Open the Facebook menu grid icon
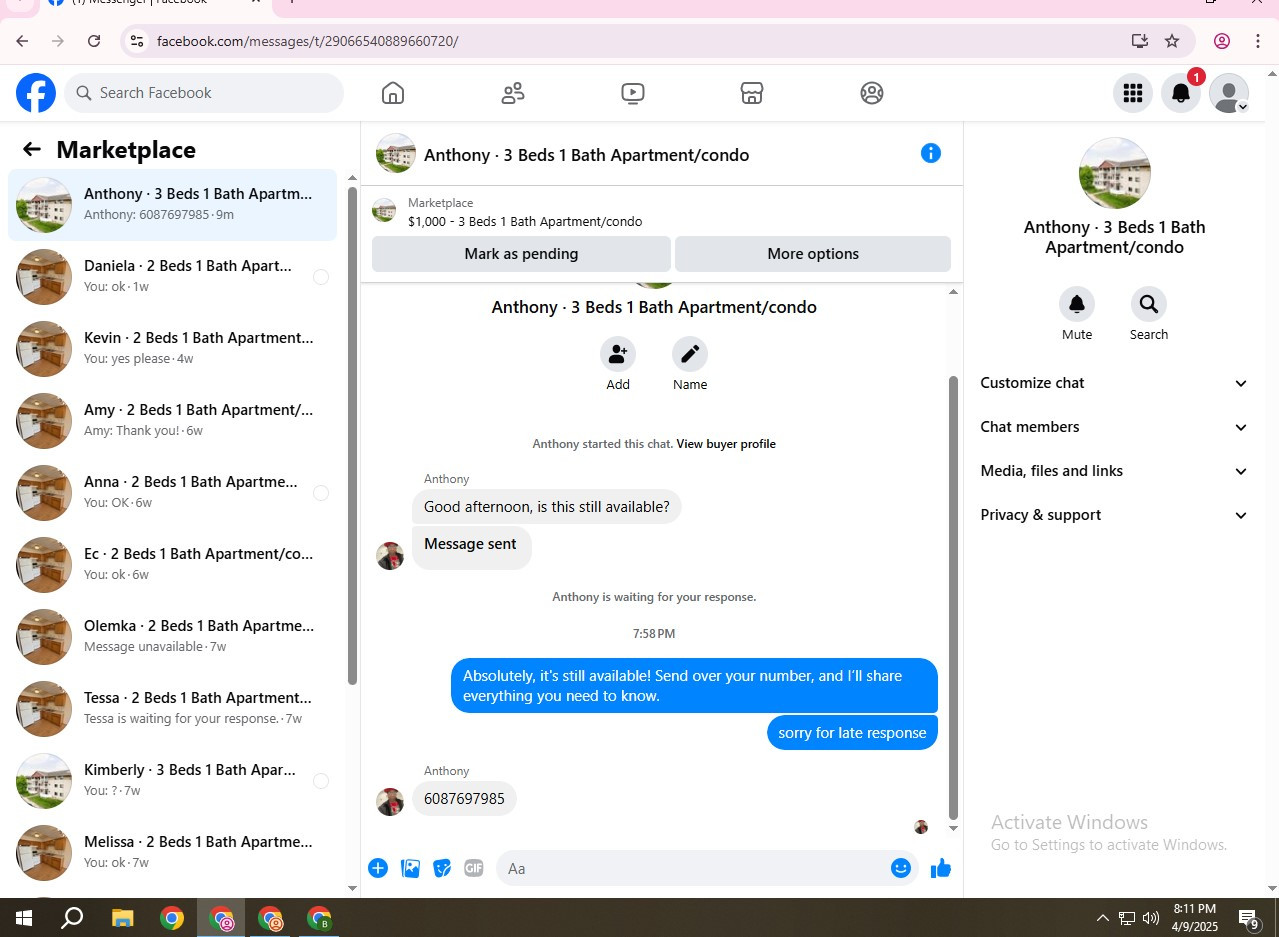 1133,93
